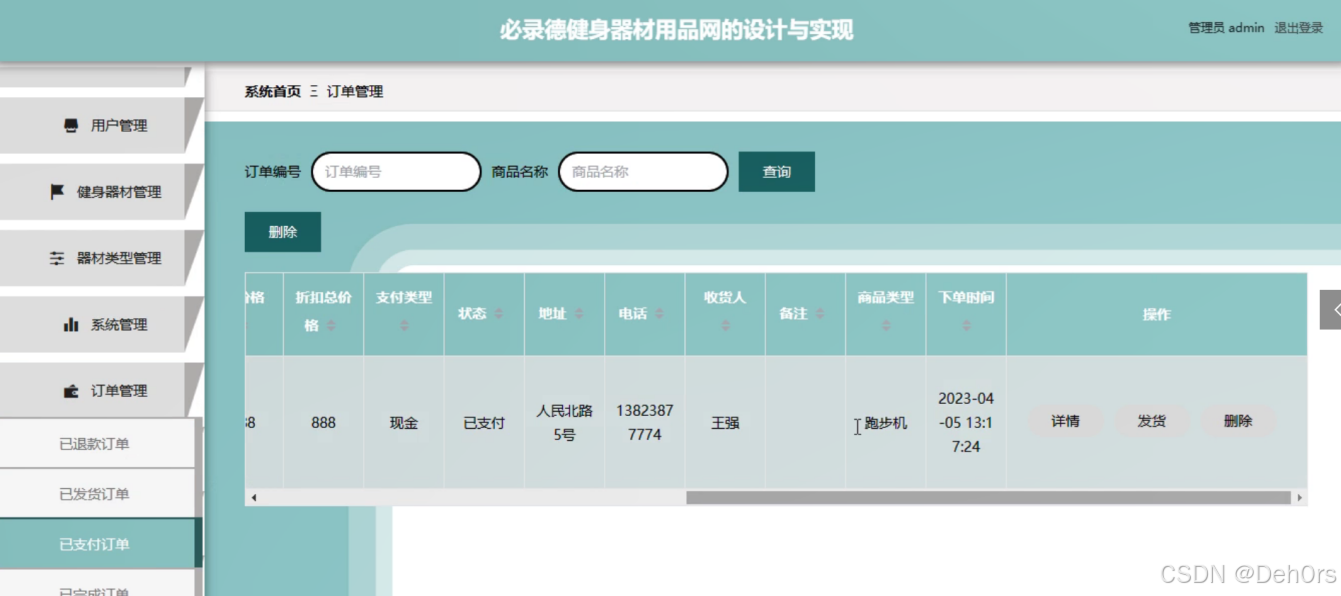Focus the 订单编号 input field
This screenshot has height=596, width=1341.
(397, 172)
